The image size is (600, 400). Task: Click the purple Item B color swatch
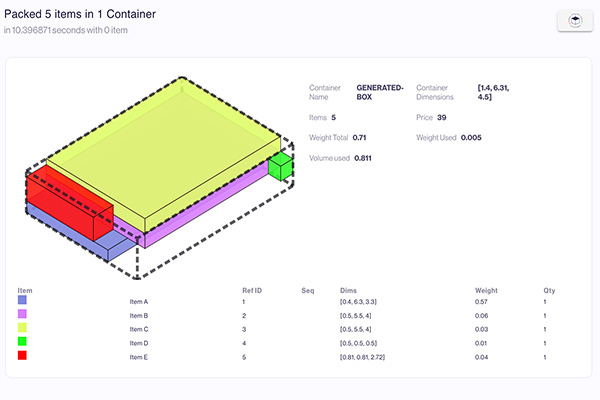click(22, 314)
